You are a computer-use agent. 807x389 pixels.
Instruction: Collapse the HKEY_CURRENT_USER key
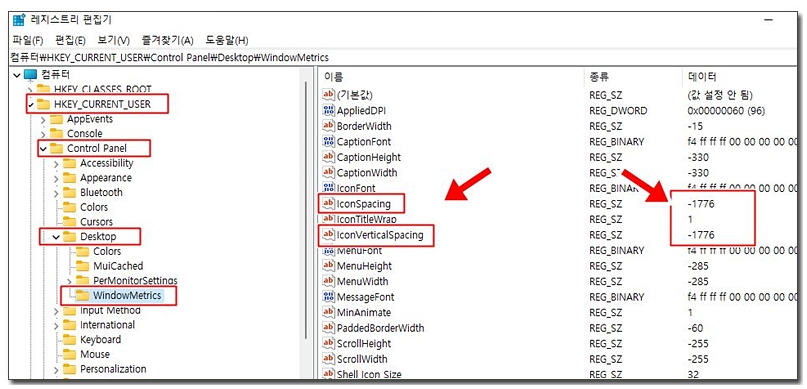pyautogui.click(x=31, y=104)
